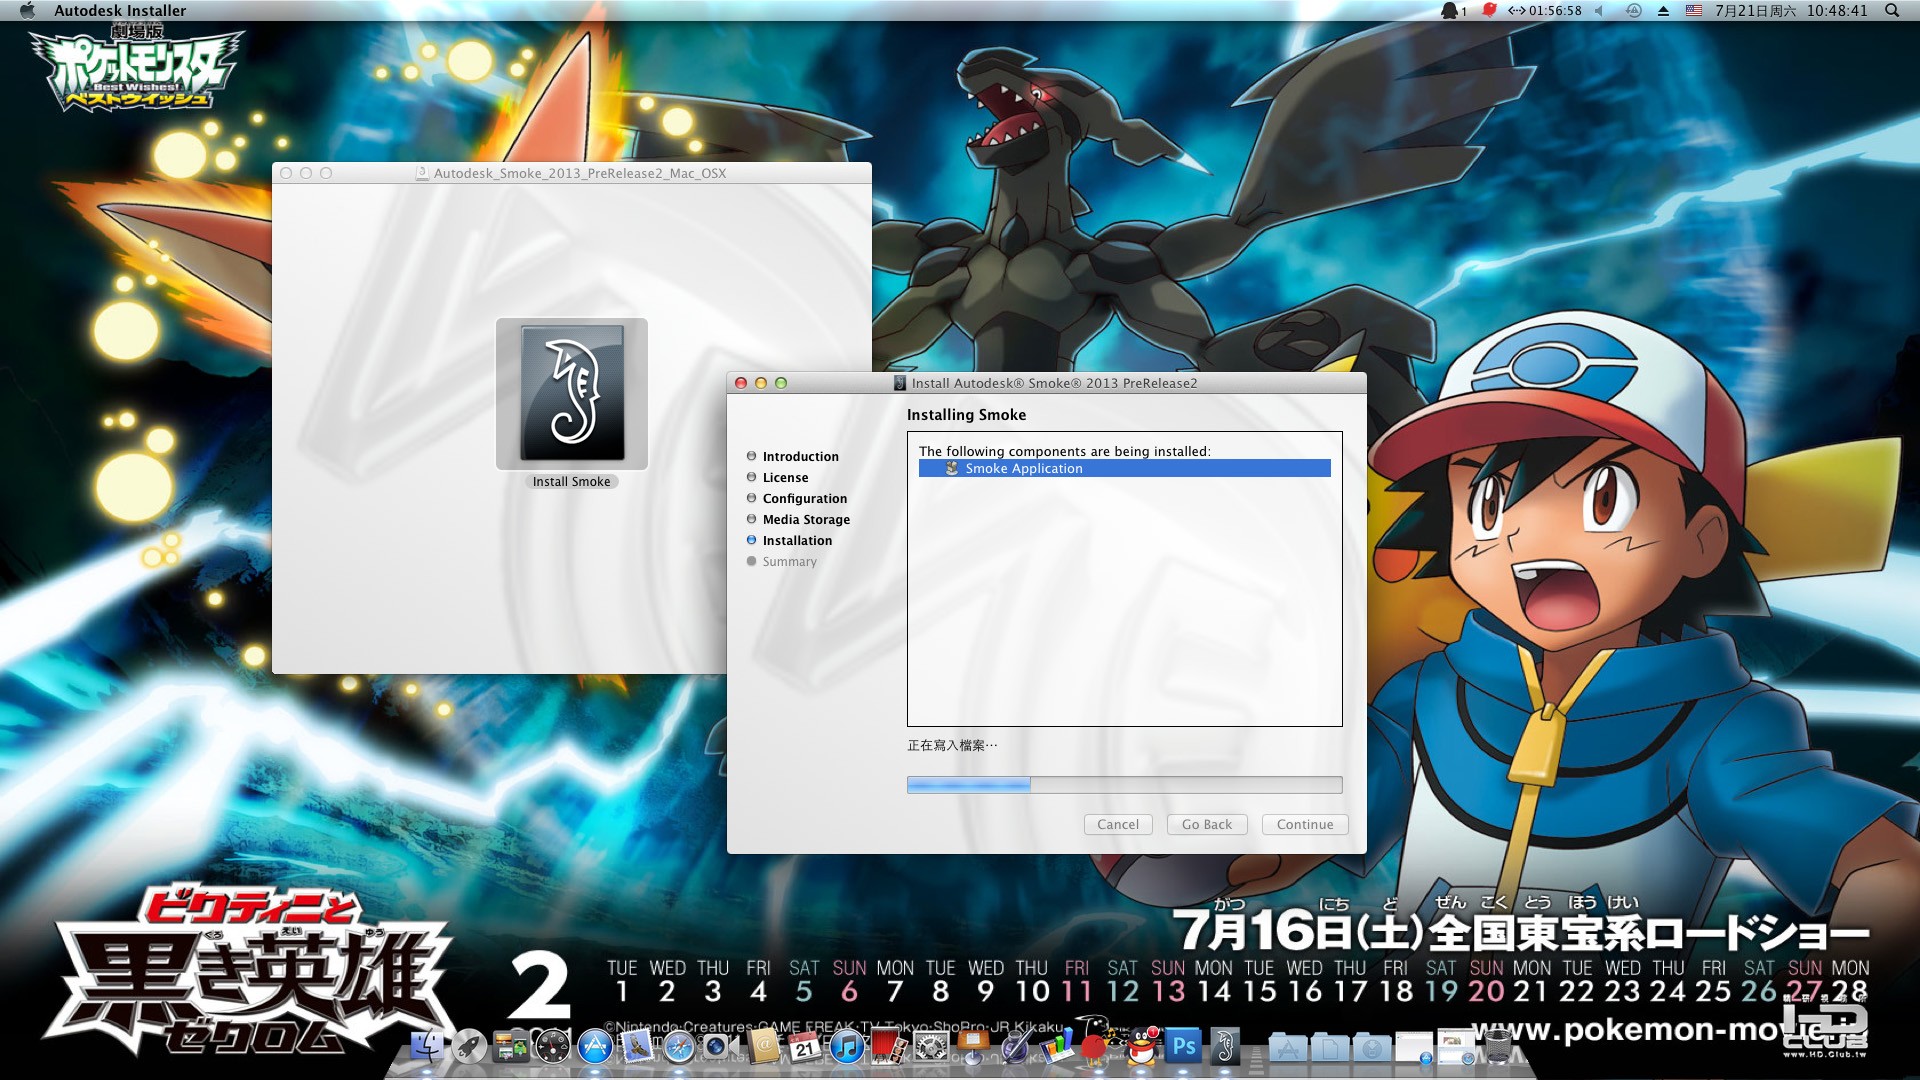Click the Install Smoke label
The height and width of the screenshot is (1080, 1920).
(x=571, y=481)
